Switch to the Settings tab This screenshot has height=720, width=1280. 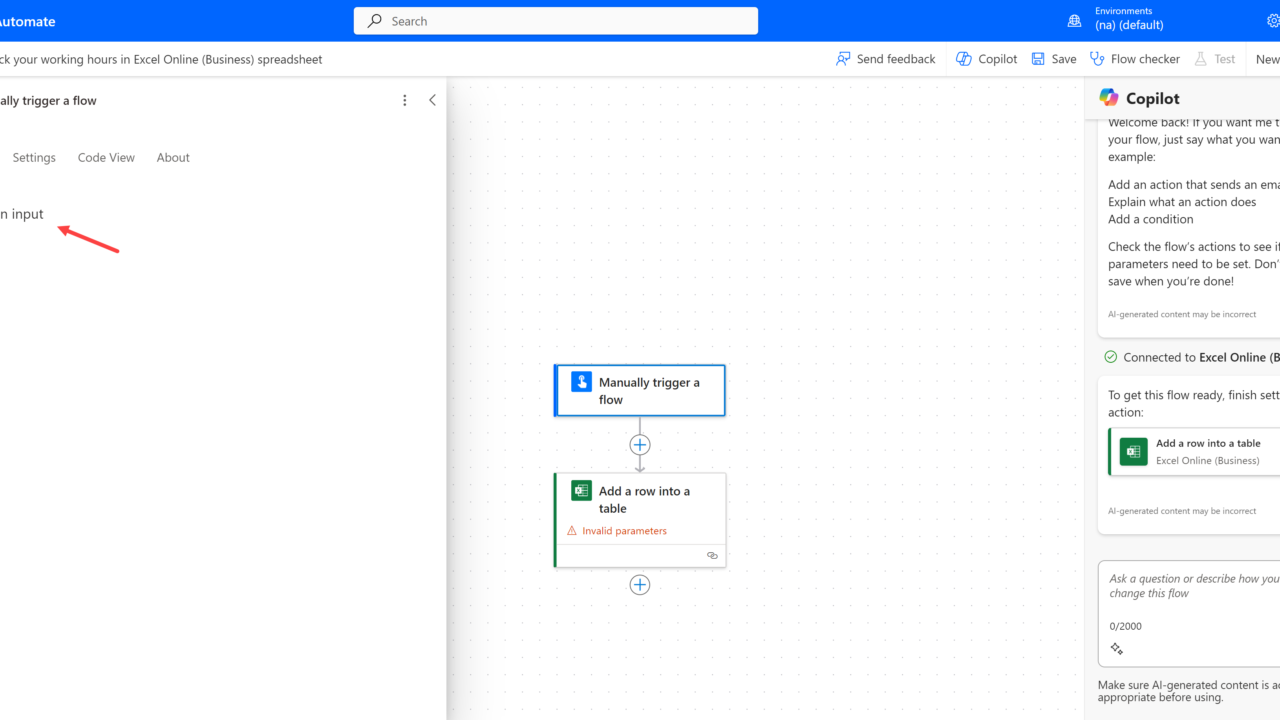[x=34, y=157]
